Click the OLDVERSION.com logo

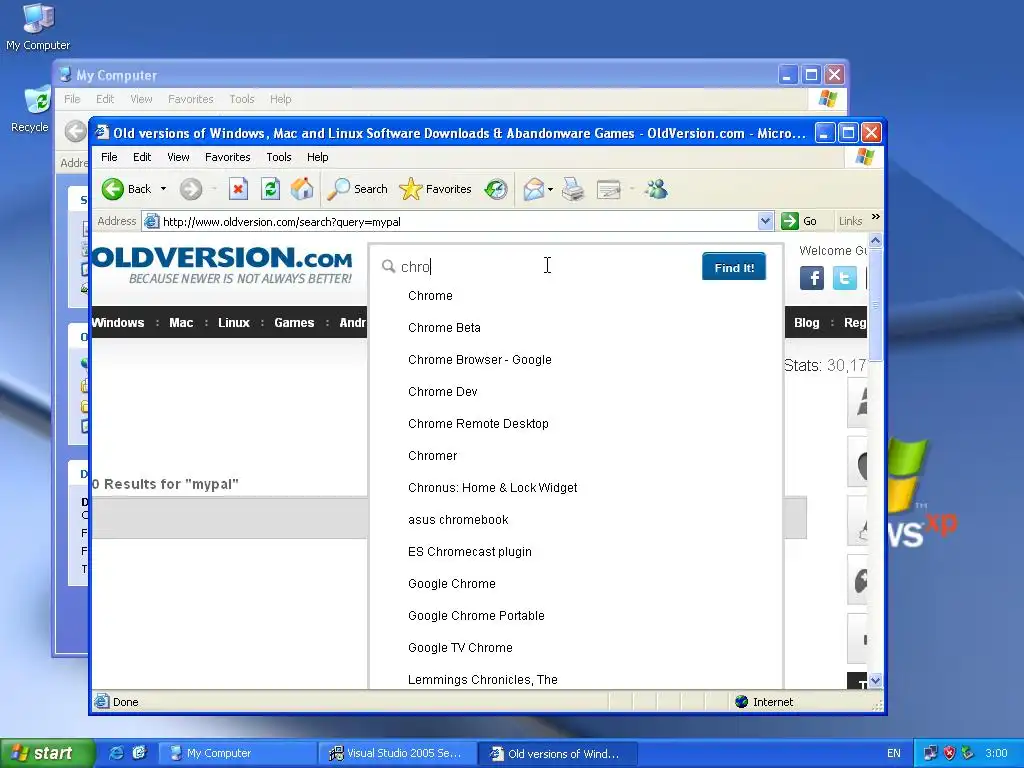(222, 264)
